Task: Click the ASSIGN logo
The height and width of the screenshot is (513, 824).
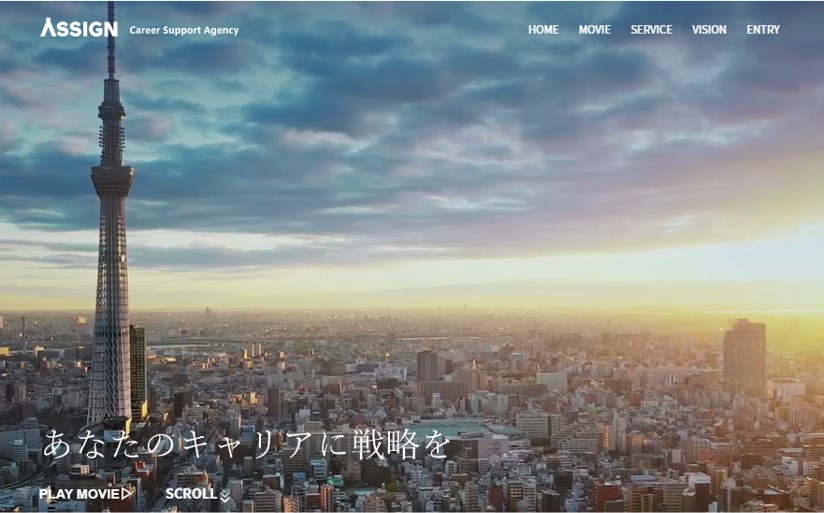Action: pyautogui.click(x=79, y=28)
